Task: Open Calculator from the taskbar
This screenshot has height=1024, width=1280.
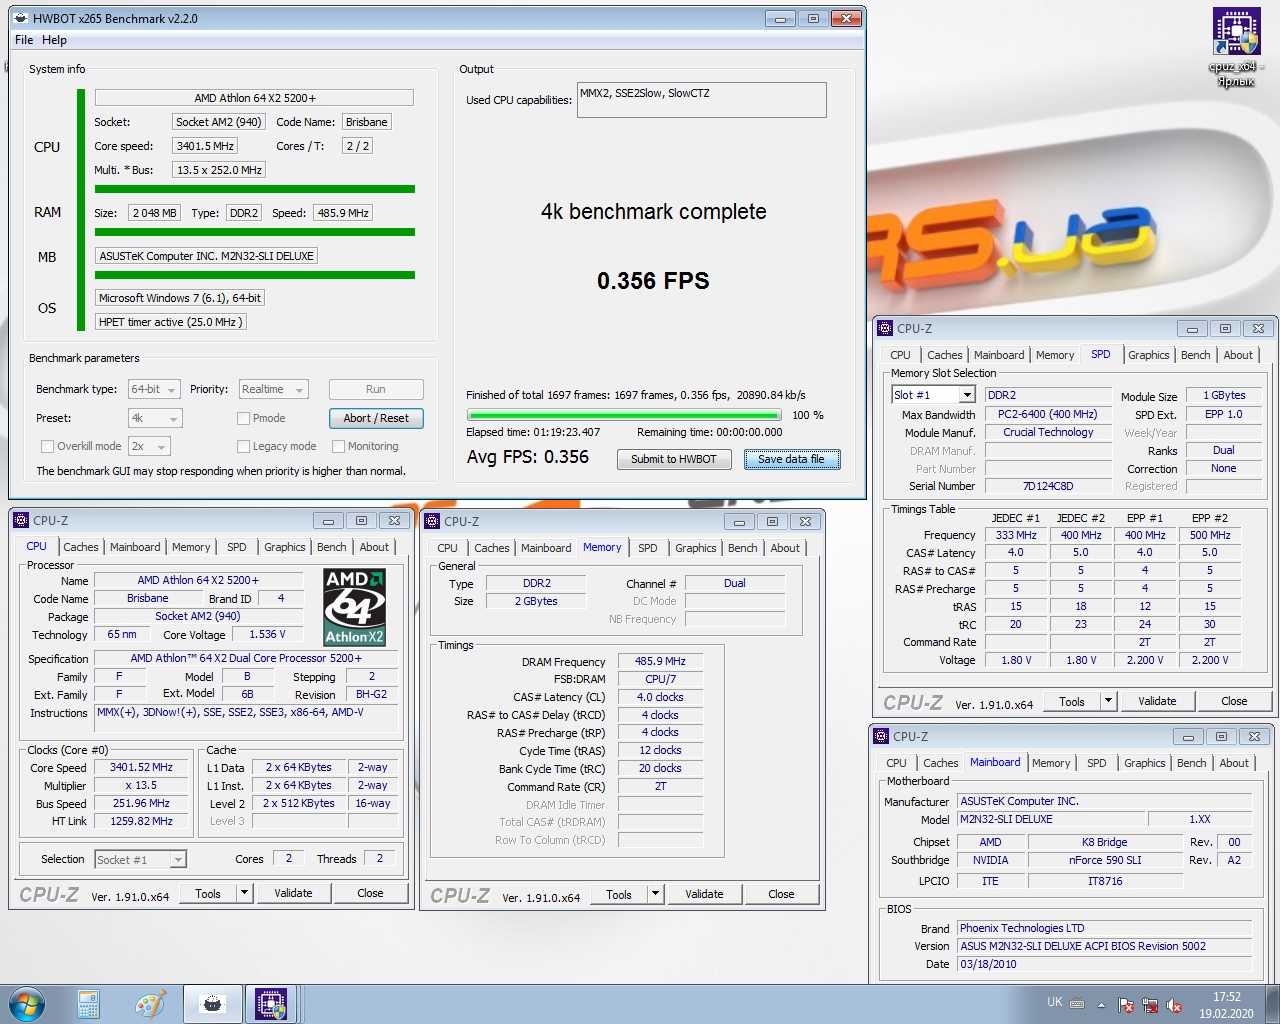Action: coord(88,1004)
